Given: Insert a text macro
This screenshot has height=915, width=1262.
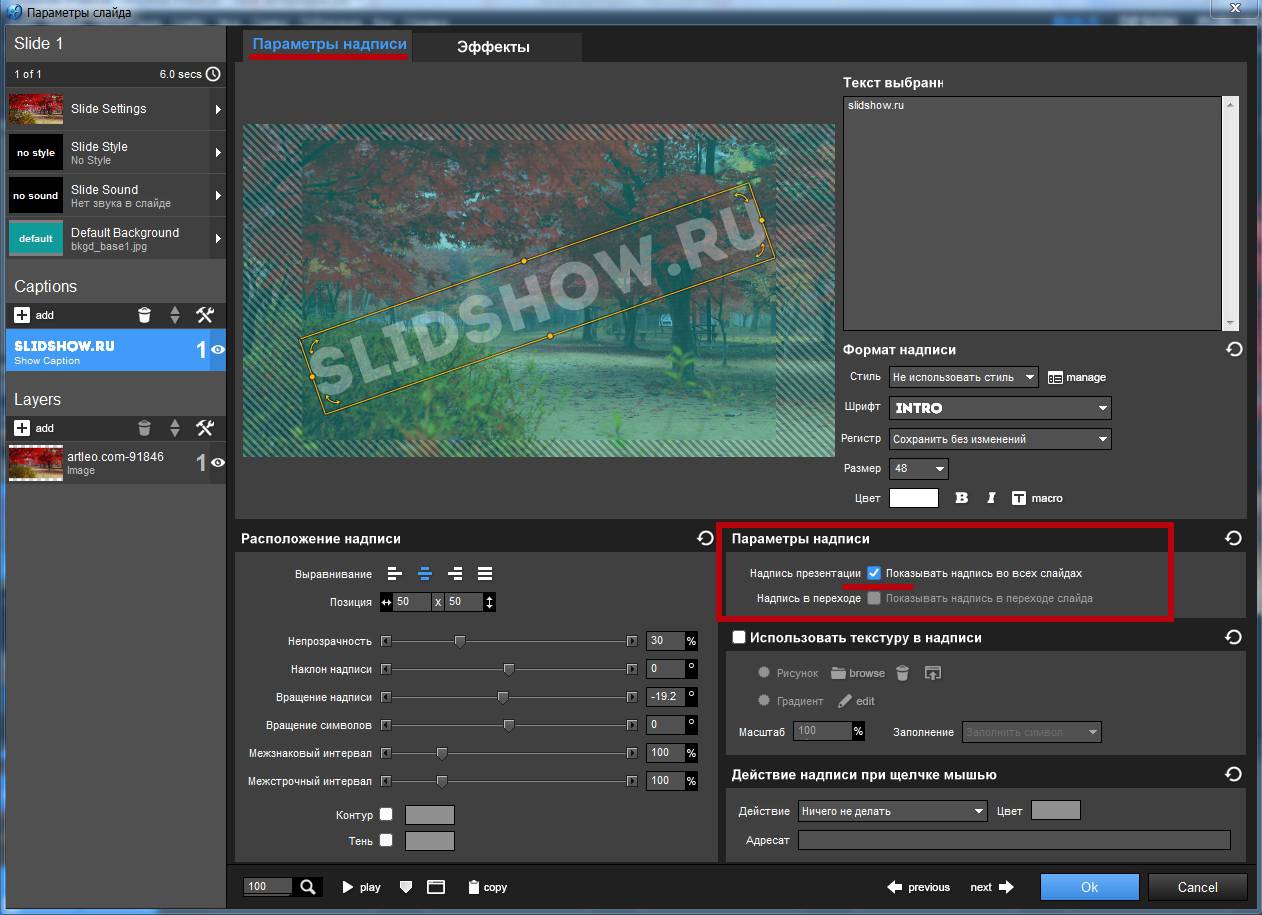Looking at the screenshot, I should [1037, 498].
